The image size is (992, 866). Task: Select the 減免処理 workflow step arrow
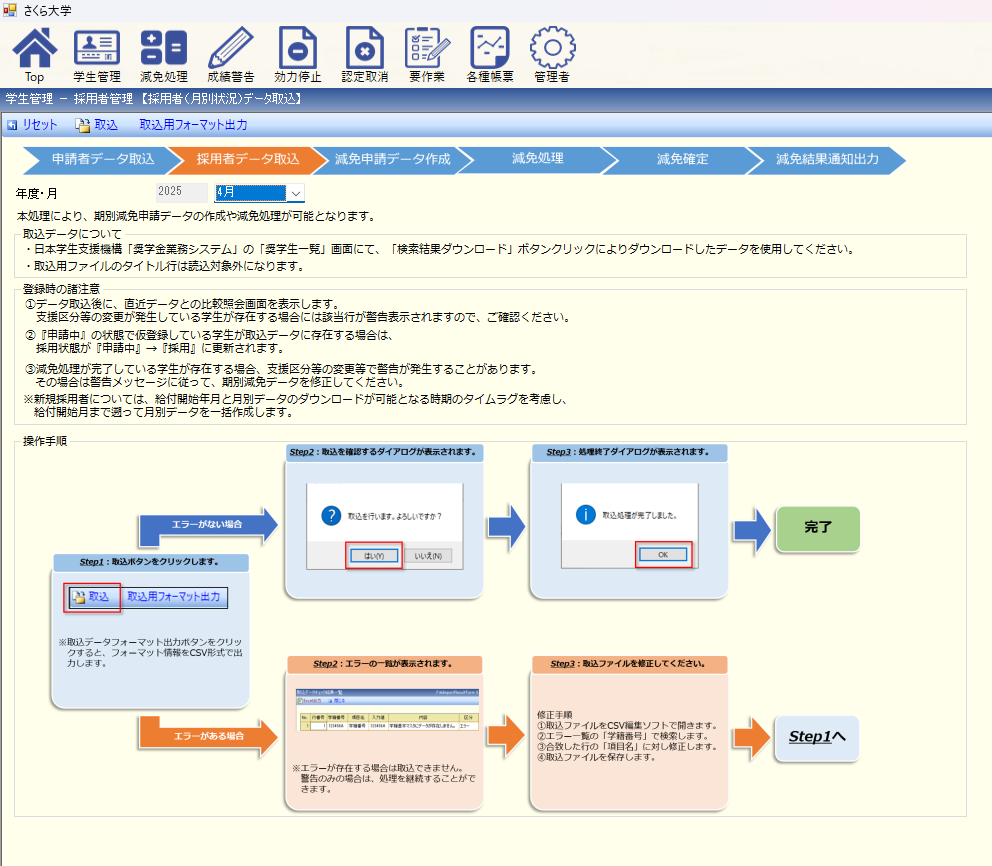(x=538, y=160)
